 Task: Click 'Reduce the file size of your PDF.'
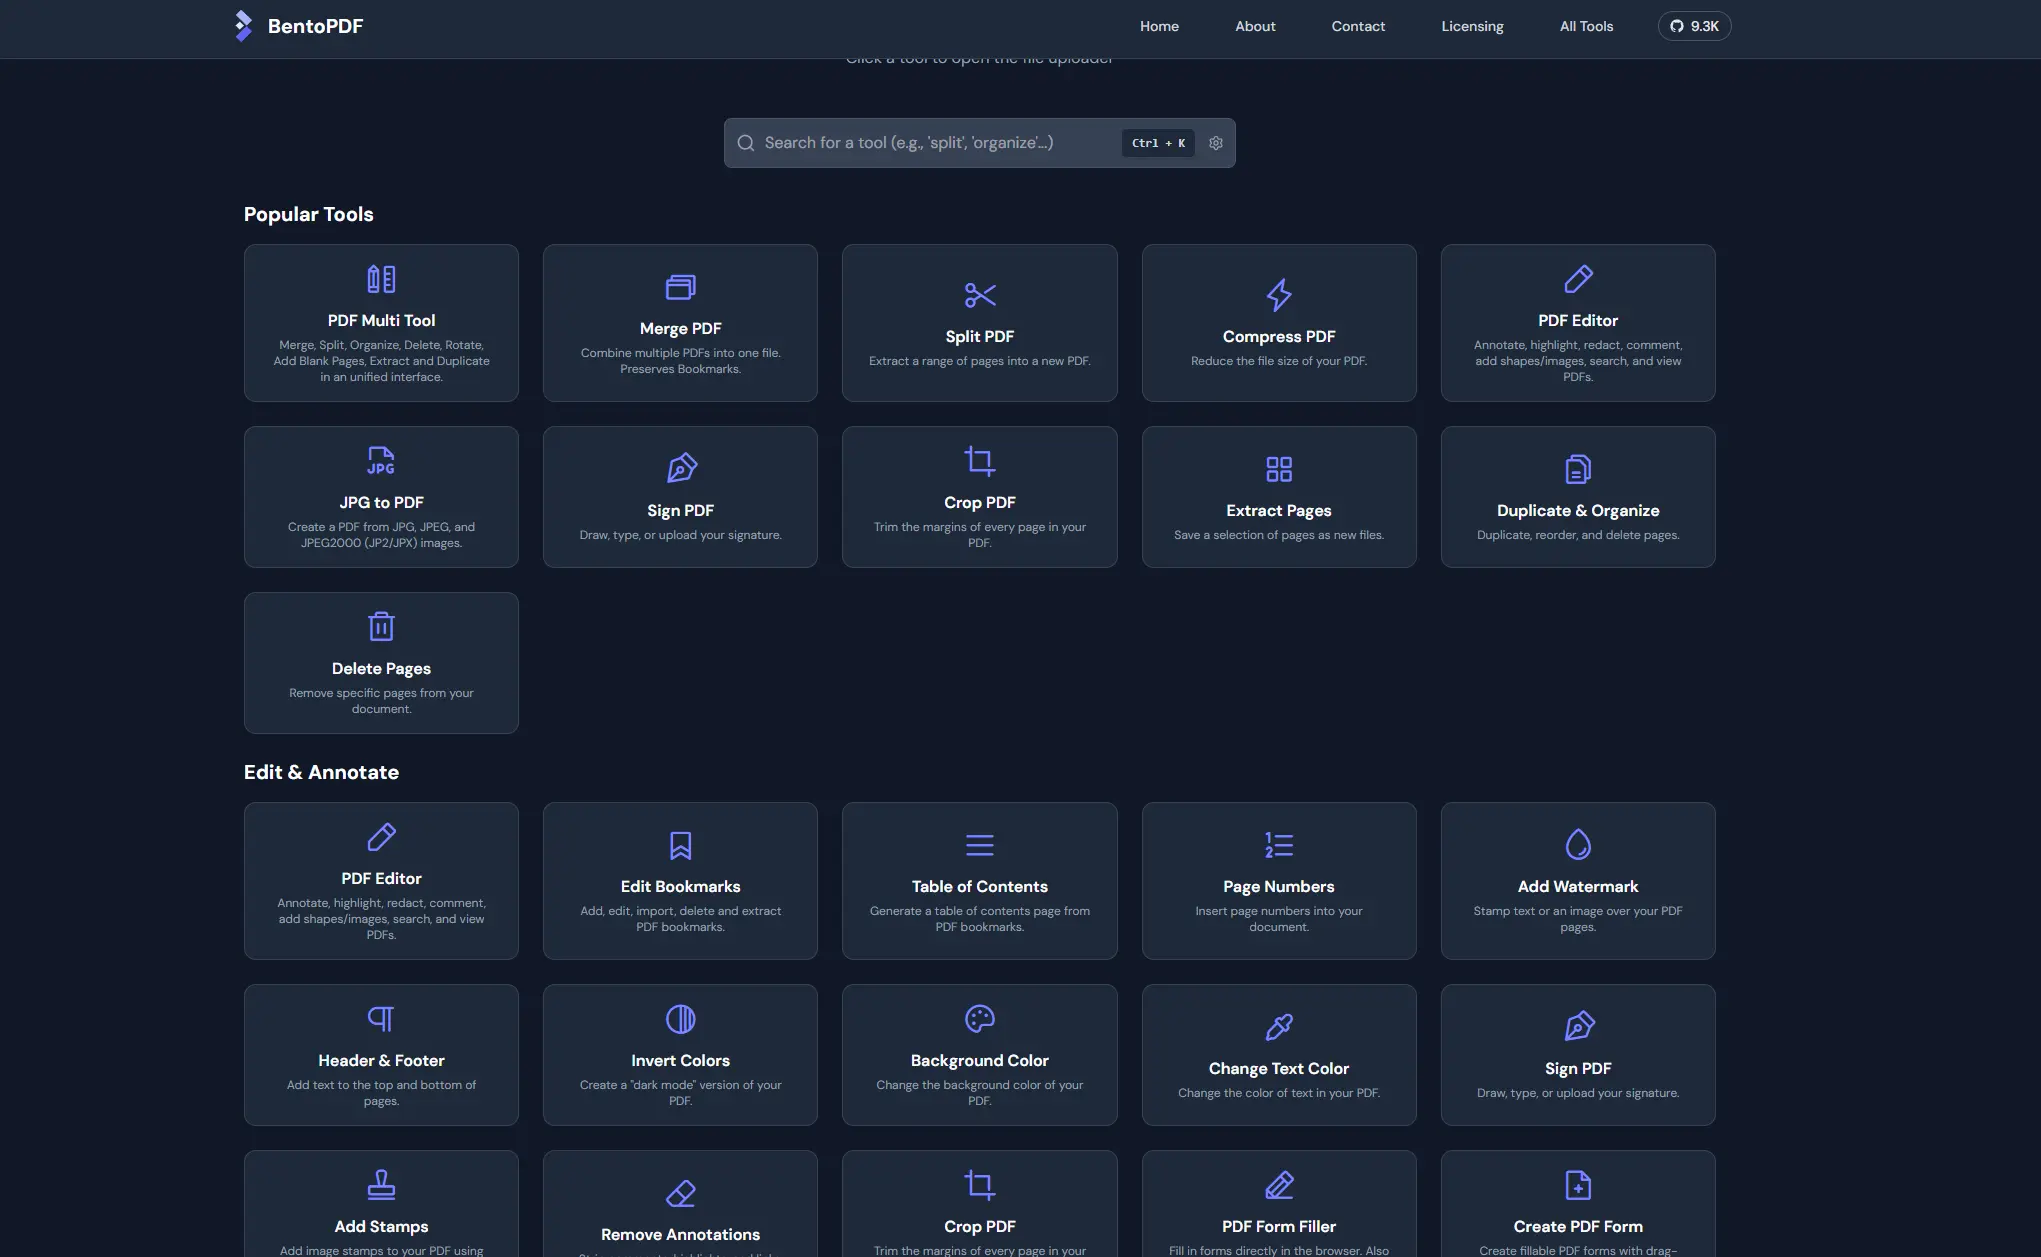(x=1279, y=361)
